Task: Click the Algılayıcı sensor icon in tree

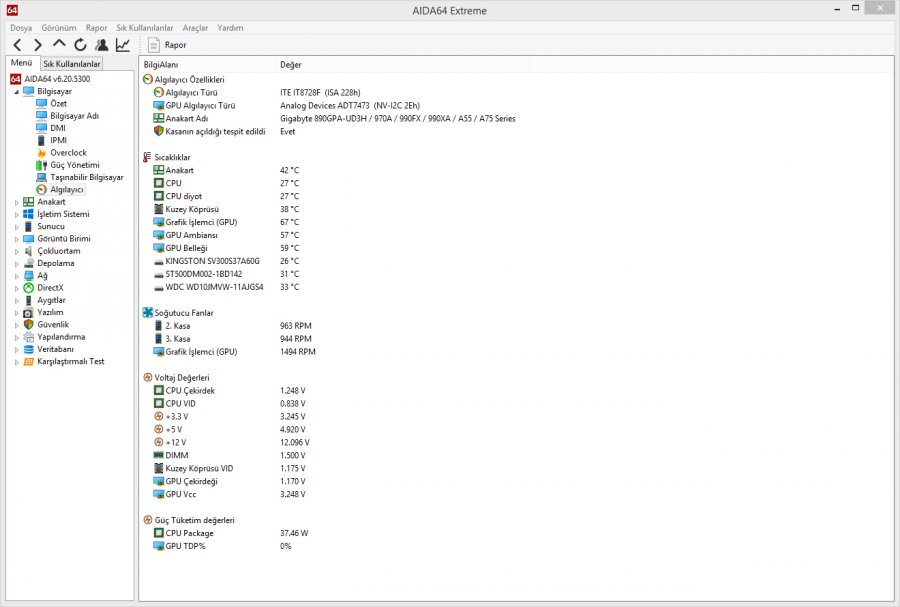Action: click(41, 189)
